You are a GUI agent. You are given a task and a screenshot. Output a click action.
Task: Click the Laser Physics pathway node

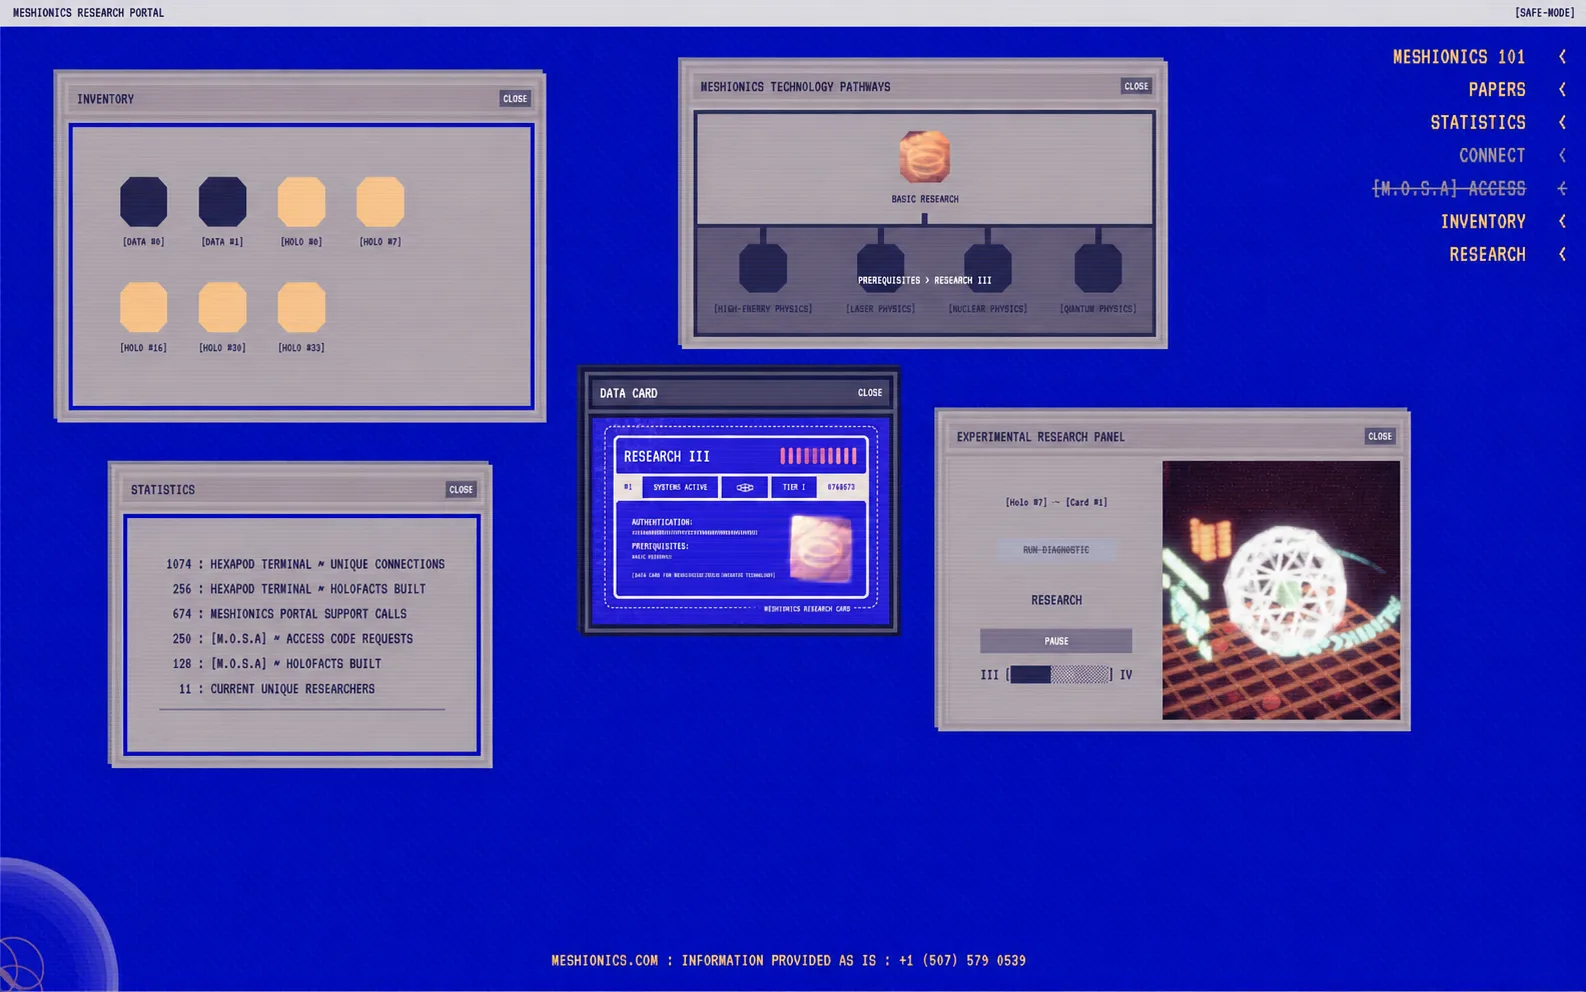(x=880, y=268)
